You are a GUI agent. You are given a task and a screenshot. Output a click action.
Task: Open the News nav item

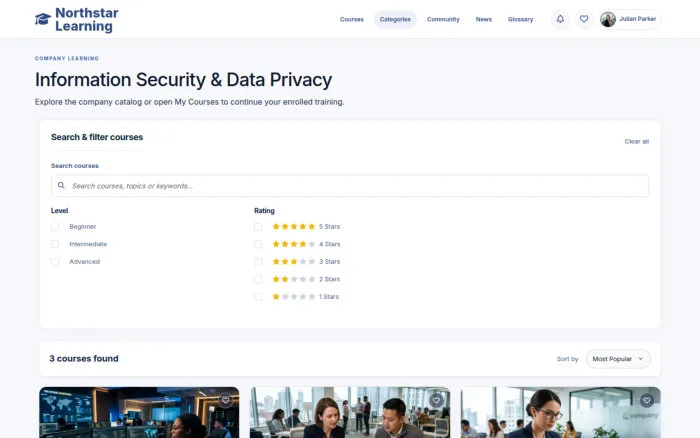(483, 19)
